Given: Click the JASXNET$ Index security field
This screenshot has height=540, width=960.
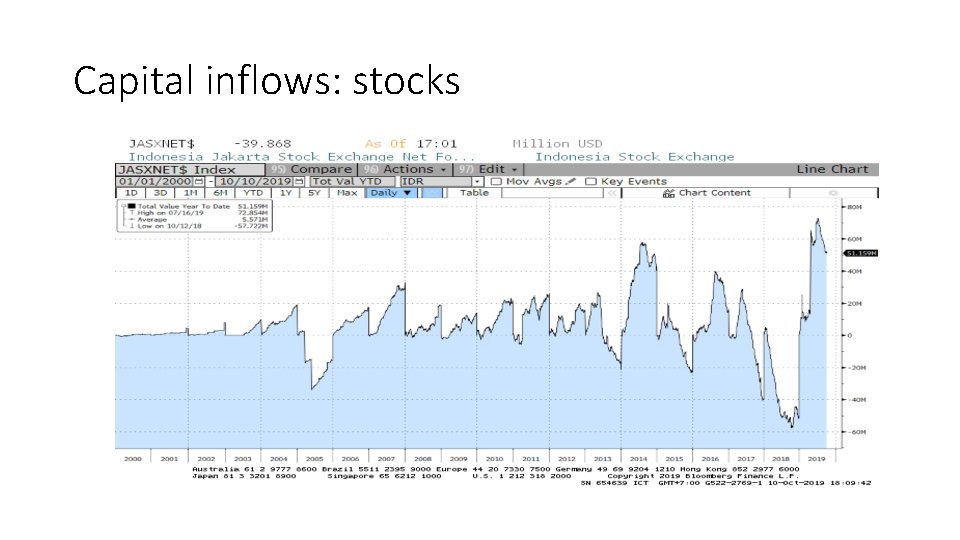Looking at the screenshot, I should pyautogui.click(x=190, y=170).
